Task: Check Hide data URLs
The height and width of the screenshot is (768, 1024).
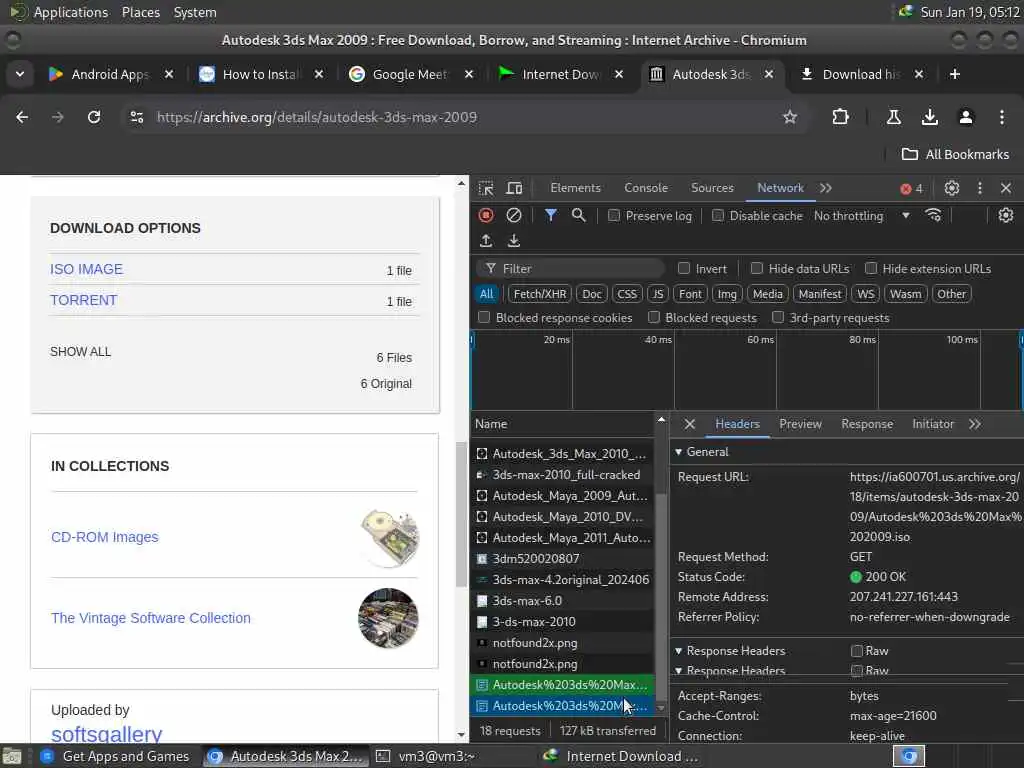Action: pyautogui.click(x=756, y=268)
